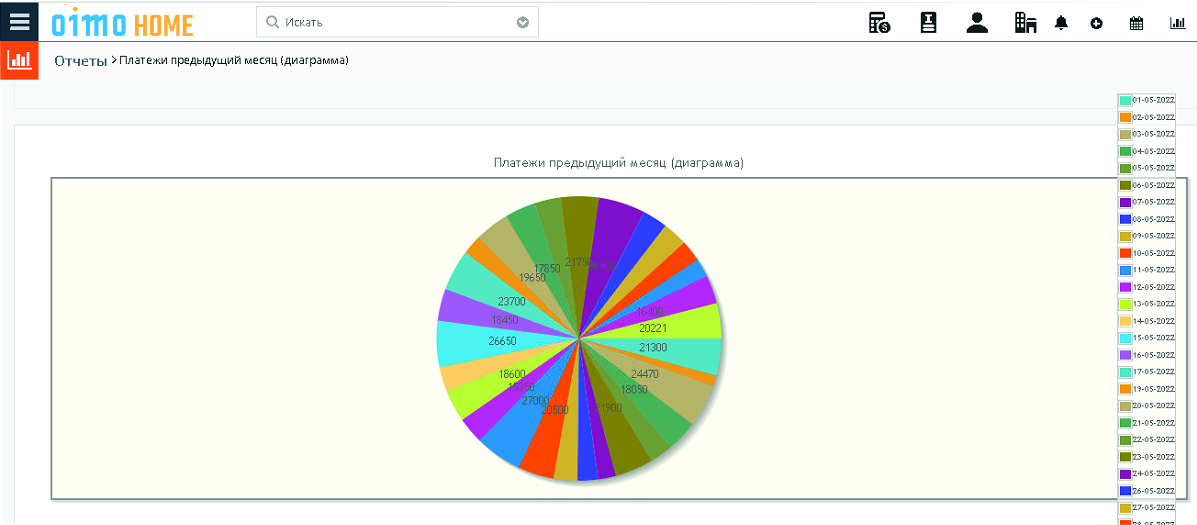The height and width of the screenshot is (525, 1197).
Task: Click the OIMO HOME logo
Action: pyautogui.click(x=122, y=22)
